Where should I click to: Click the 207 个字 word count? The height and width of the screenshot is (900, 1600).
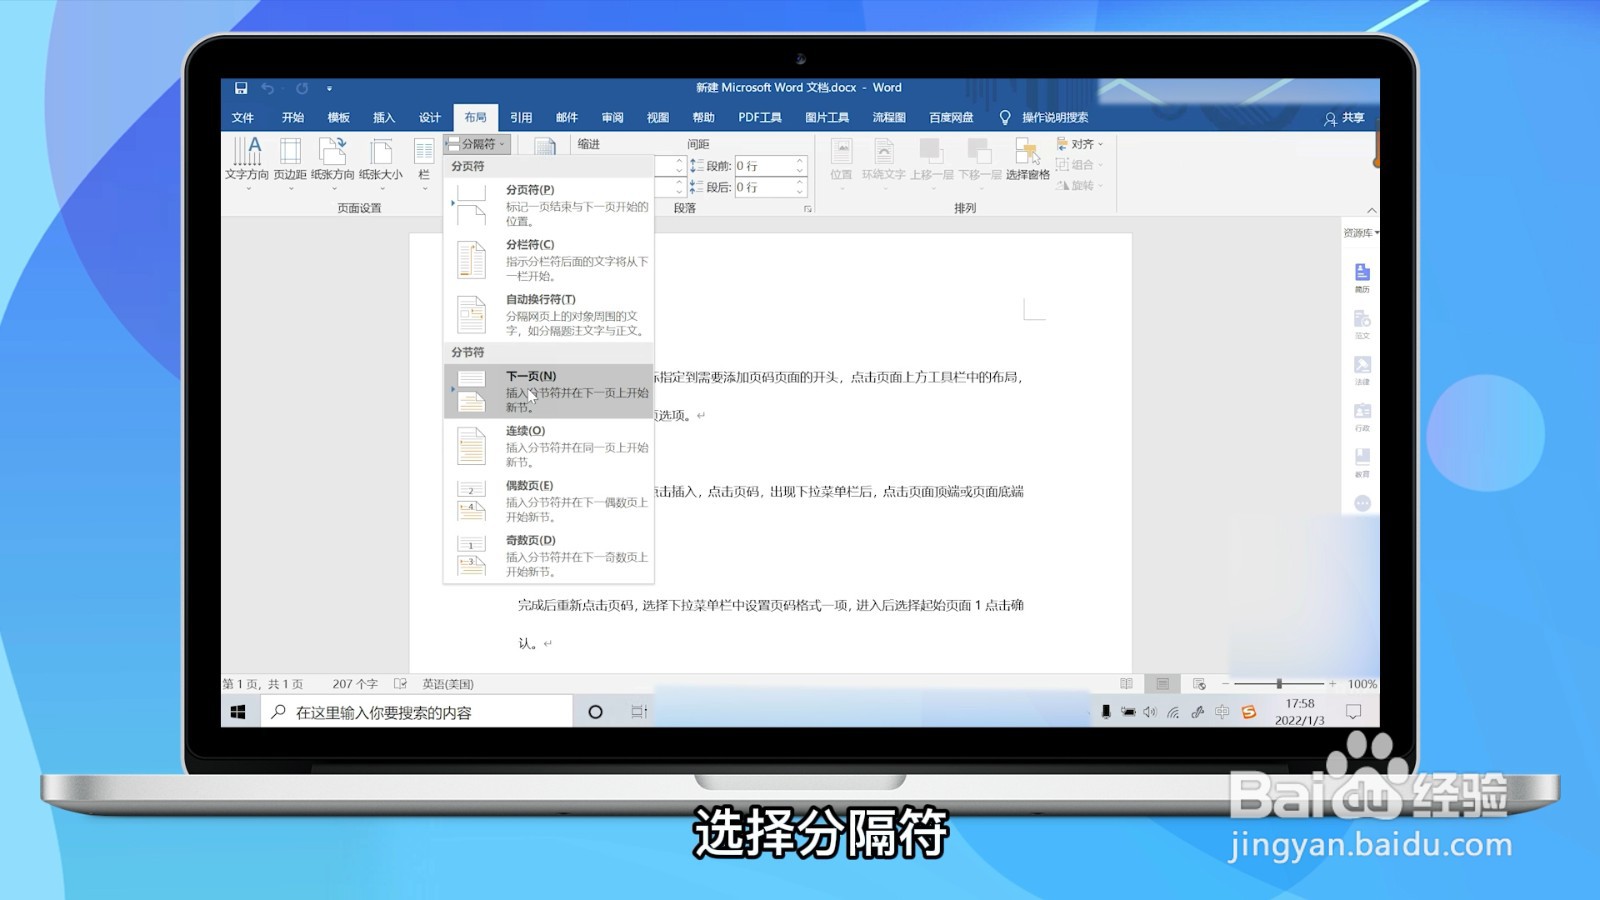[355, 684]
